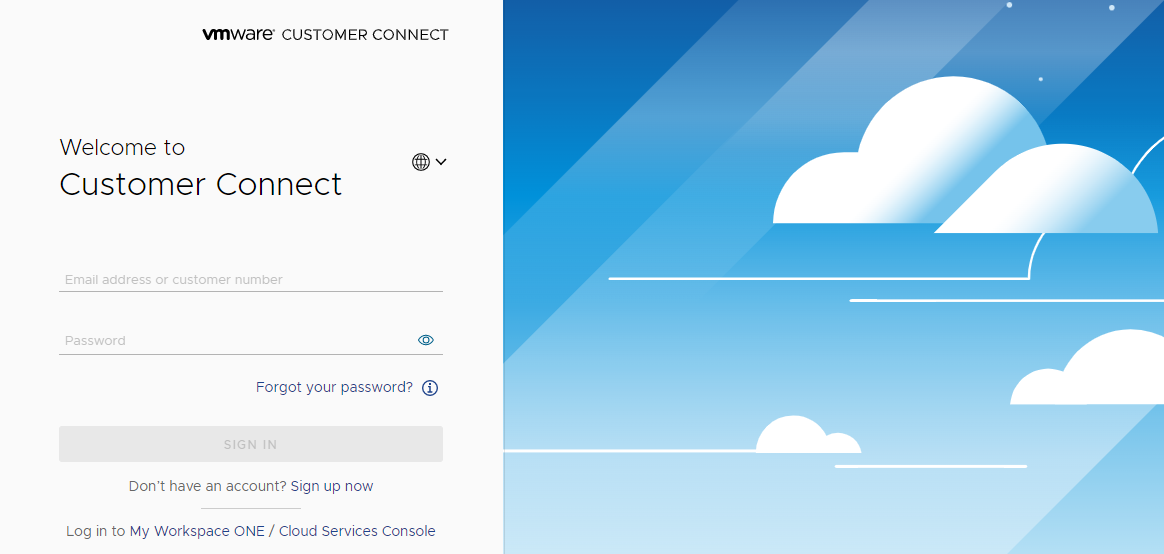Viewport: 1164px width, 554px height.
Task: Click the Welcome to heading text
Action: click(122, 147)
